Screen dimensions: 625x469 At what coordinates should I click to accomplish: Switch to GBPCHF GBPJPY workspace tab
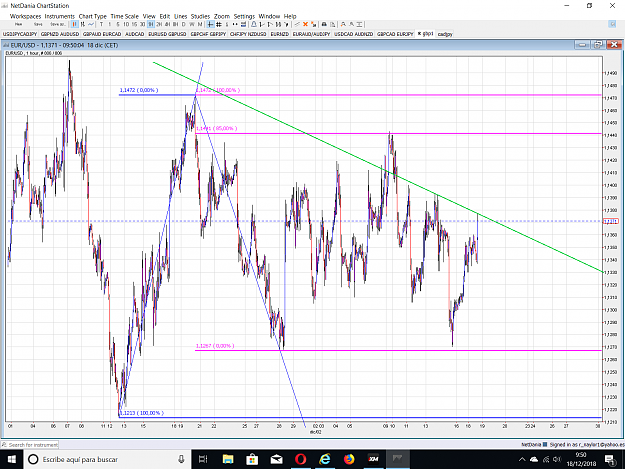pyautogui.click(x=208, y=34)
